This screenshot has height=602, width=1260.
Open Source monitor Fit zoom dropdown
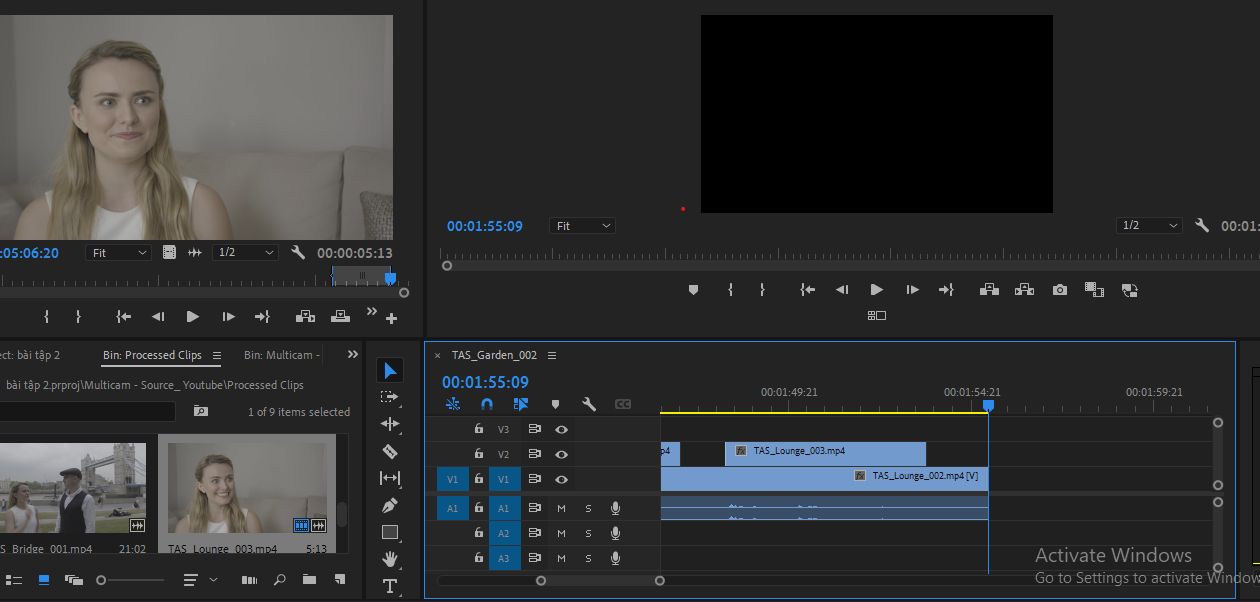tap(118, 253)
